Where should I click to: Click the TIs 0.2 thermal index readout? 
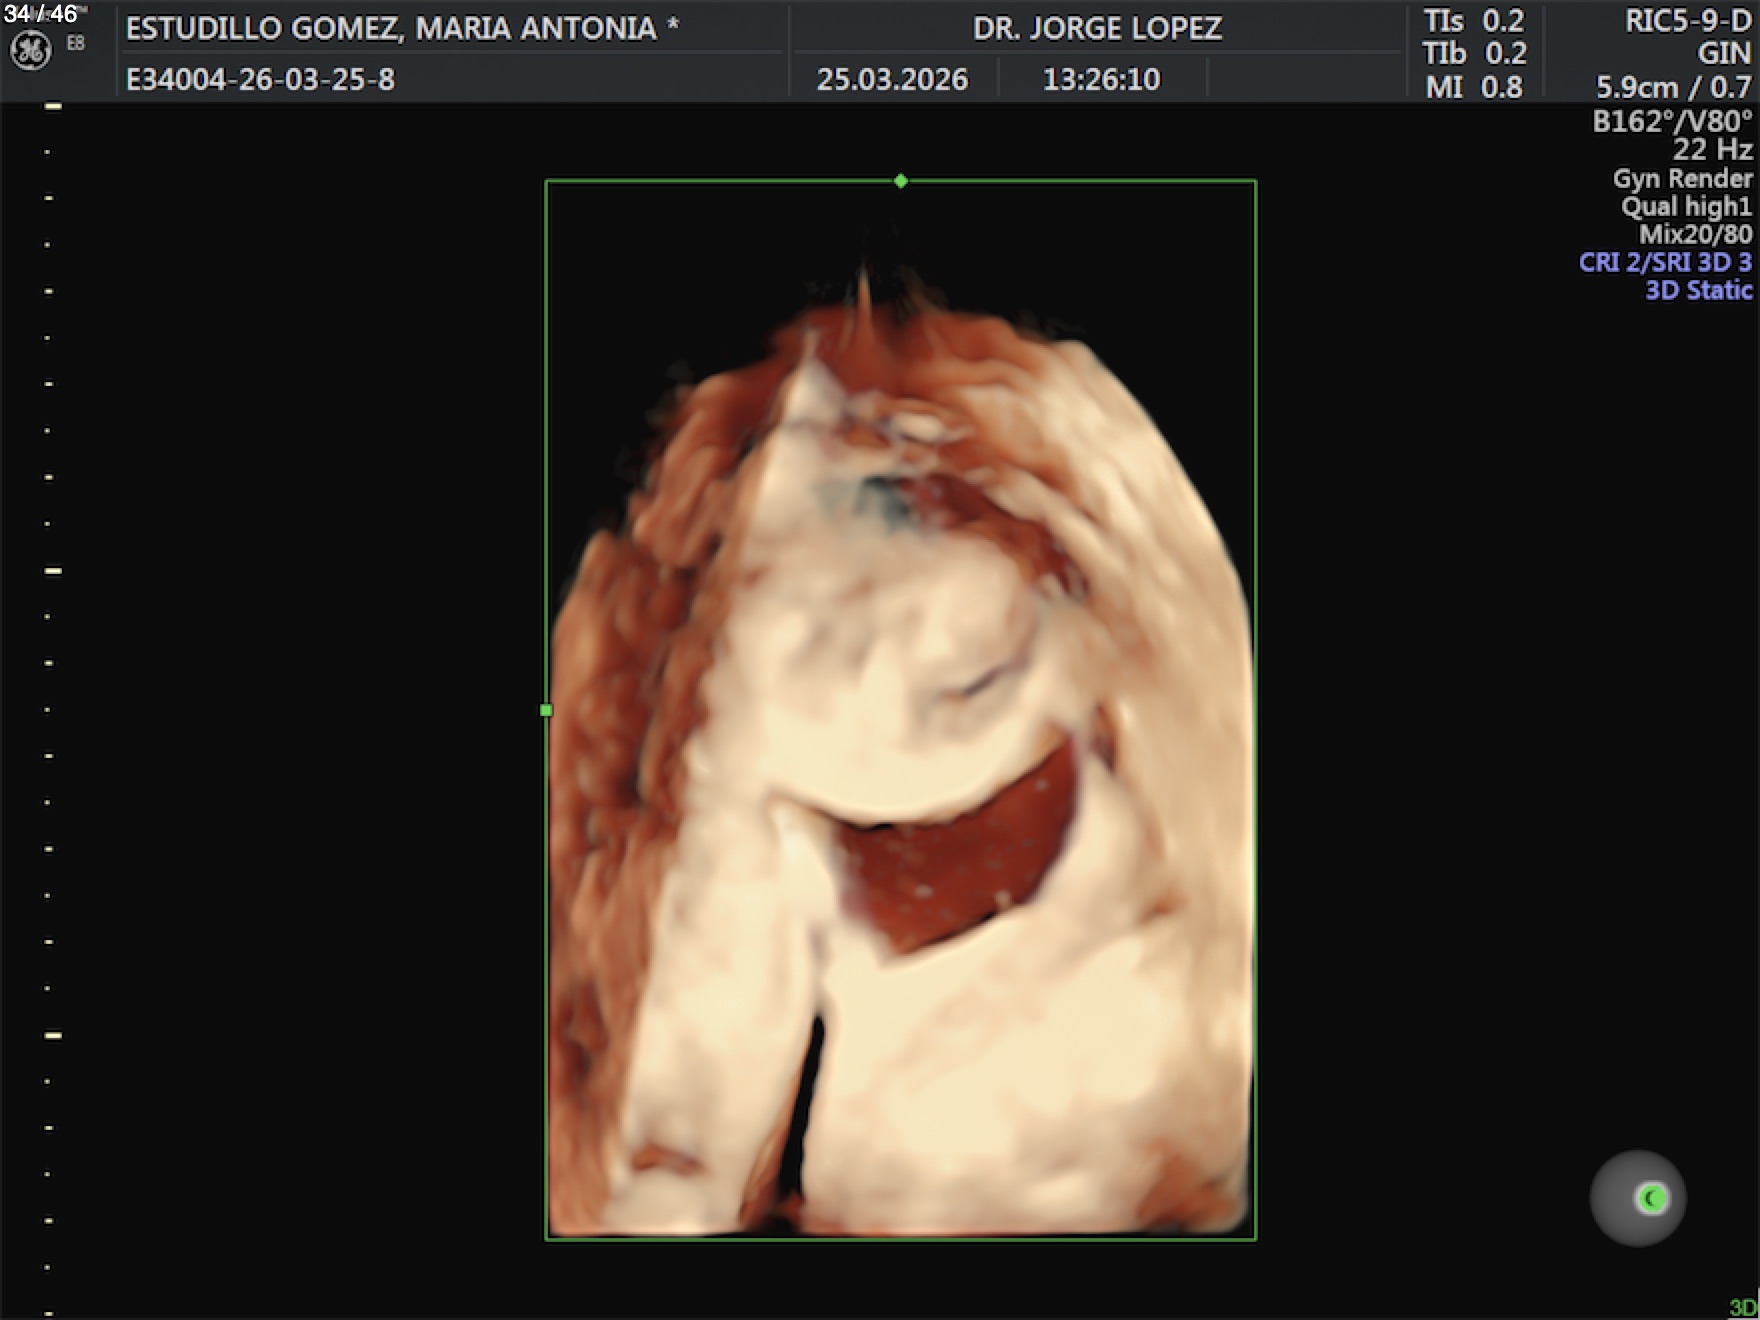1474,21
